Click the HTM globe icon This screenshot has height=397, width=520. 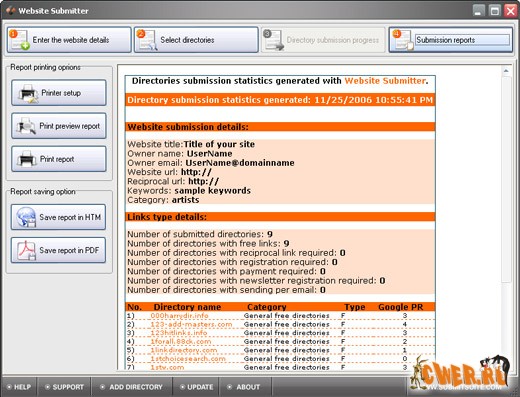(27, 217)
